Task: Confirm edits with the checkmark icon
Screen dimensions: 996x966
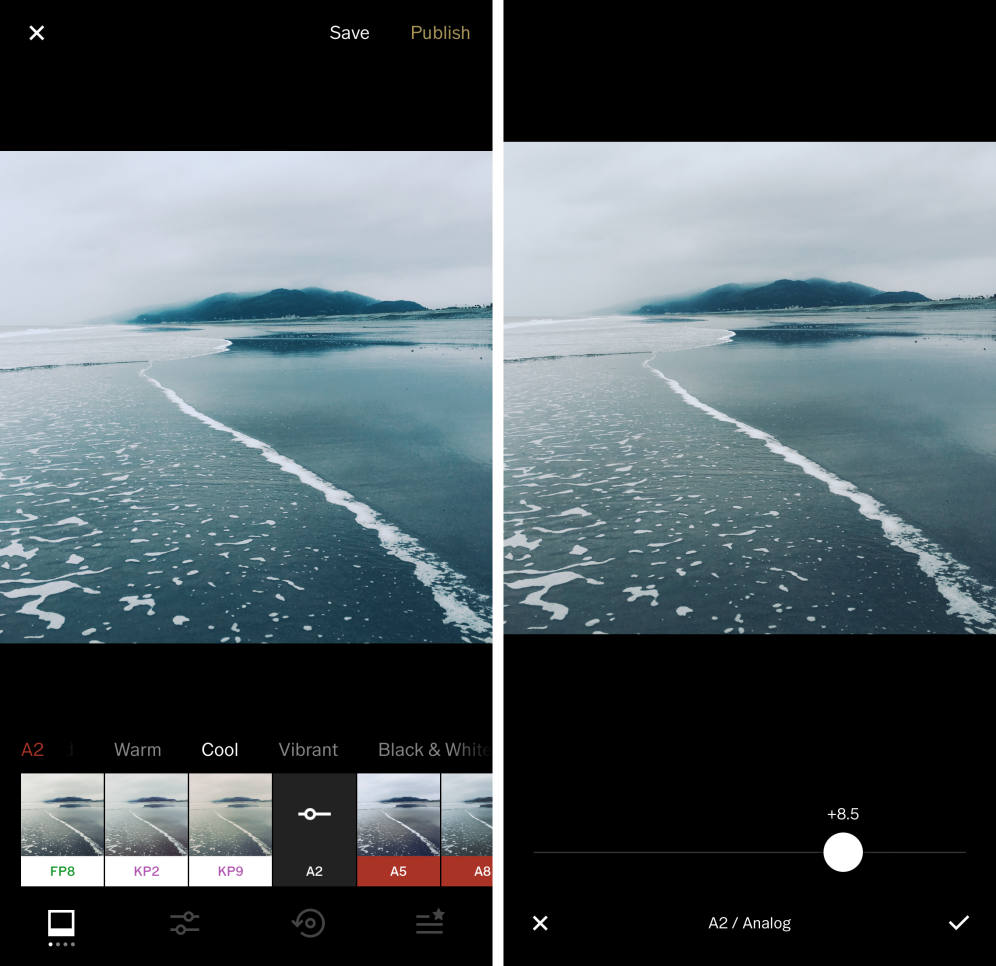Action: pos(958,923)
